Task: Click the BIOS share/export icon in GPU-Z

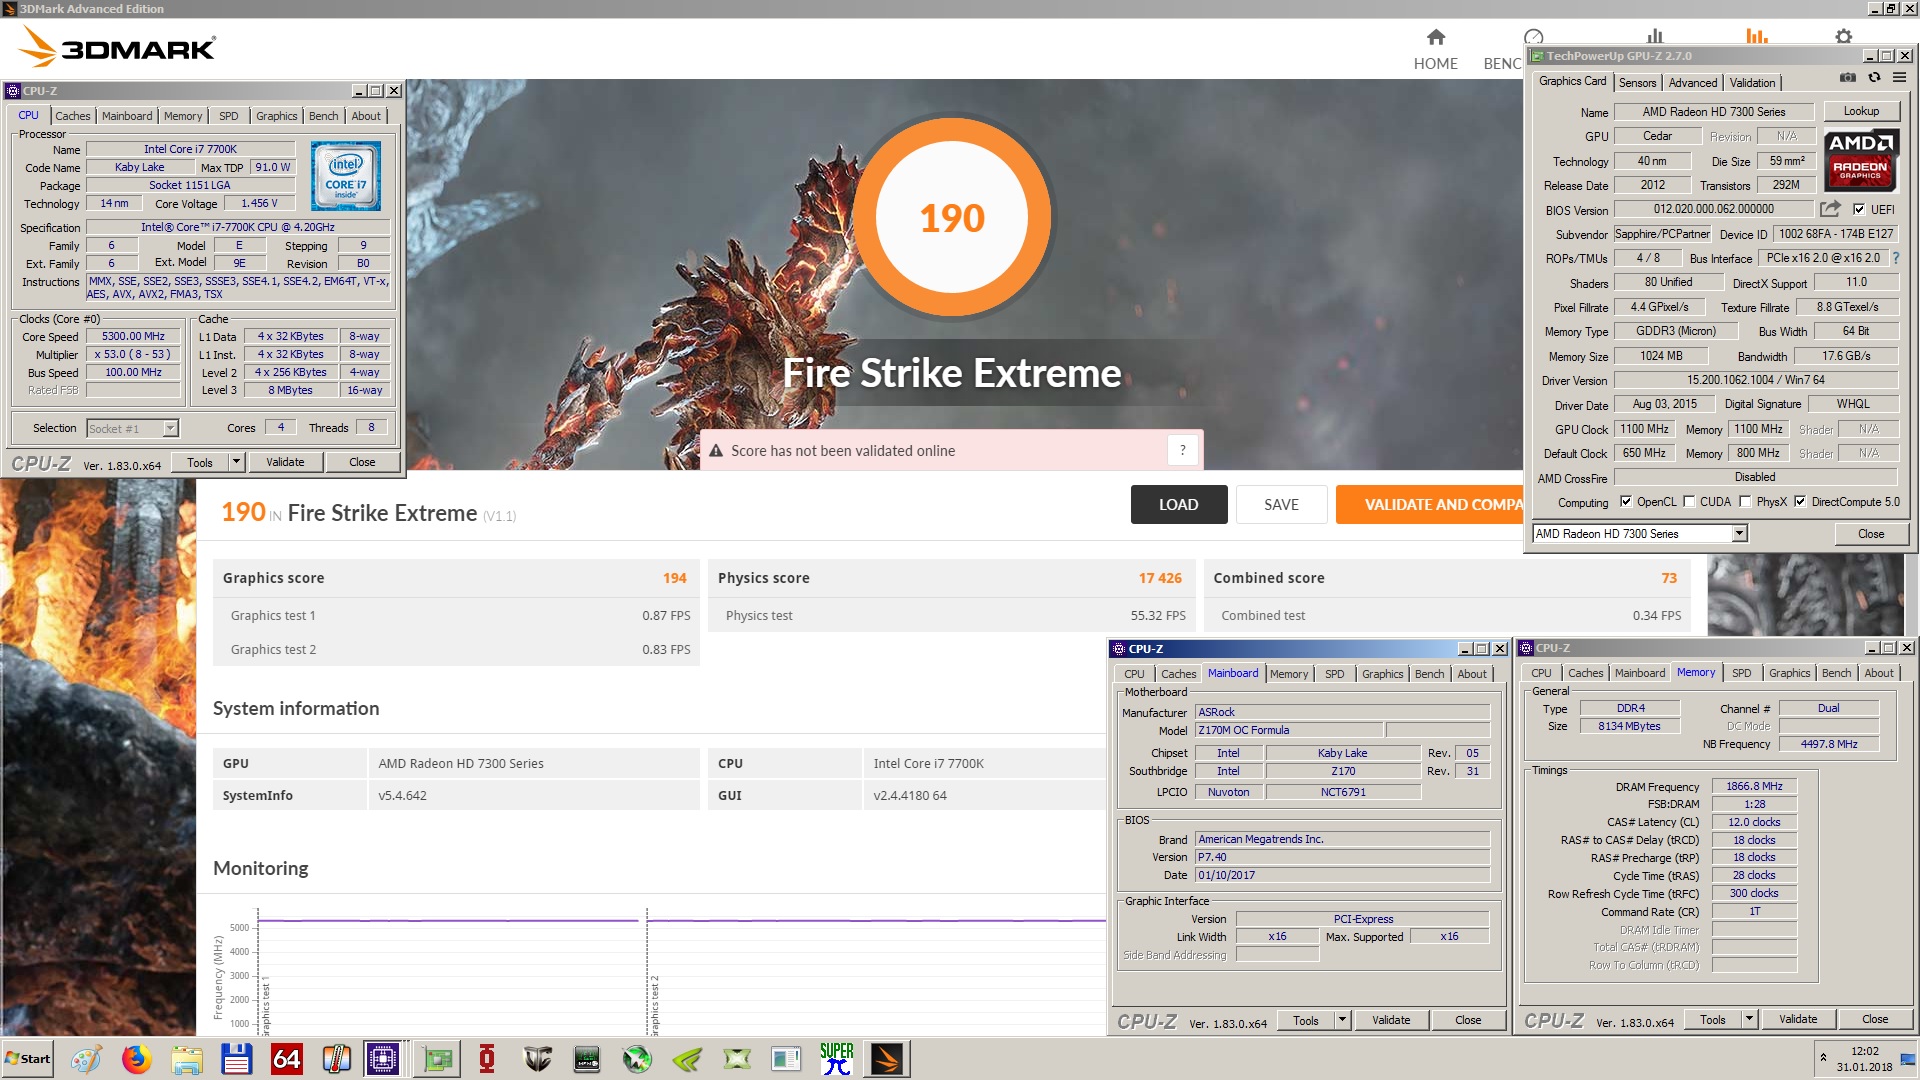Action: click(1830, 209)
